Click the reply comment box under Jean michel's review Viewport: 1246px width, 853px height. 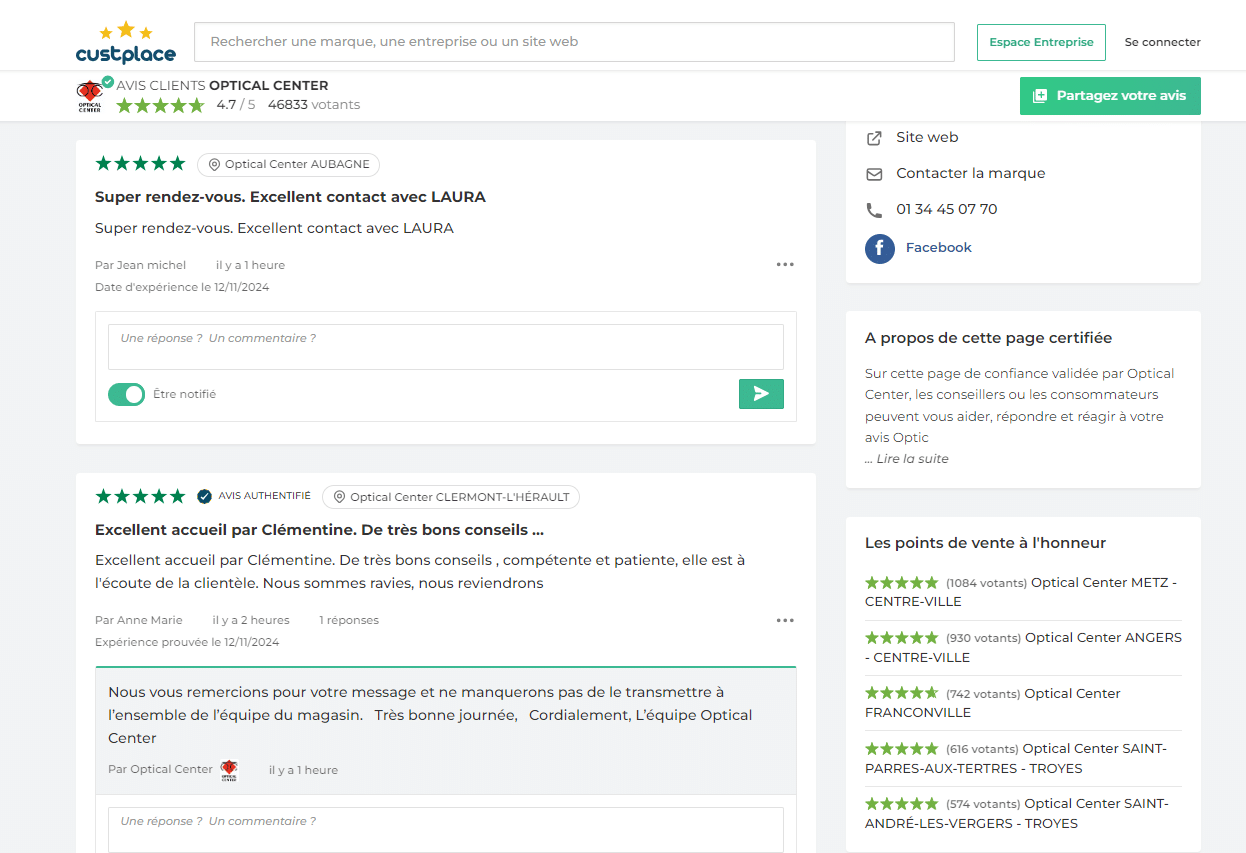click(x=445, y=346)
